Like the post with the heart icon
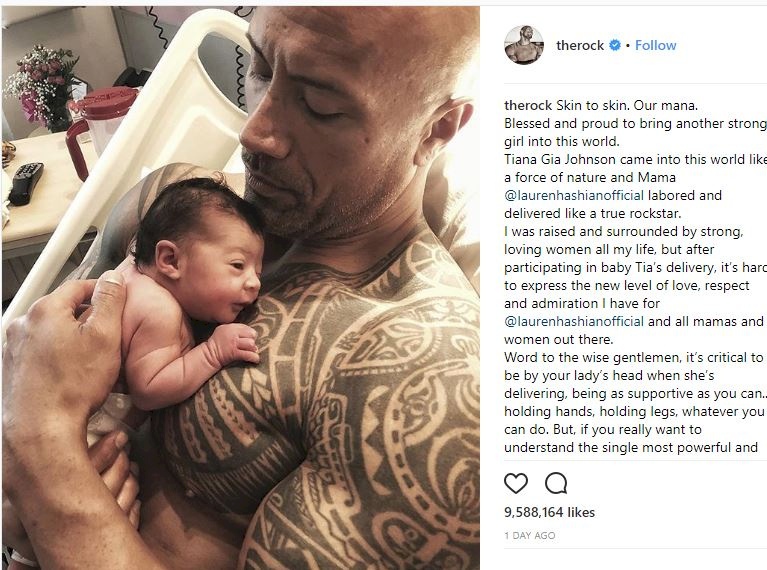This screenshot has width=767, height=570. [516, 483]
